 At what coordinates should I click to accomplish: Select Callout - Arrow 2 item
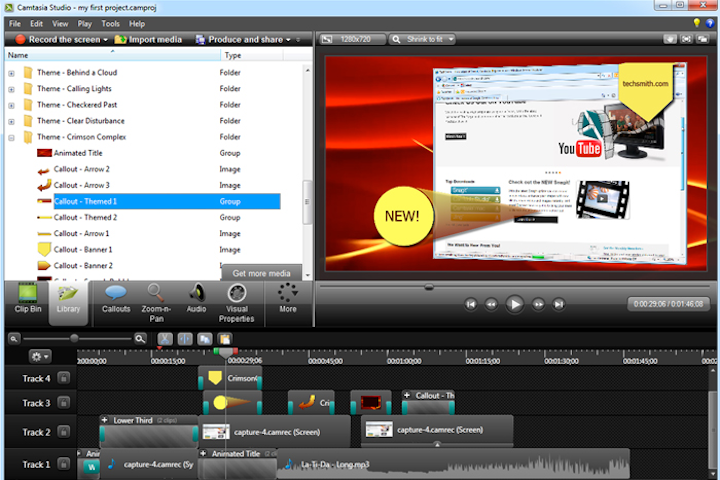click(81, 169)
